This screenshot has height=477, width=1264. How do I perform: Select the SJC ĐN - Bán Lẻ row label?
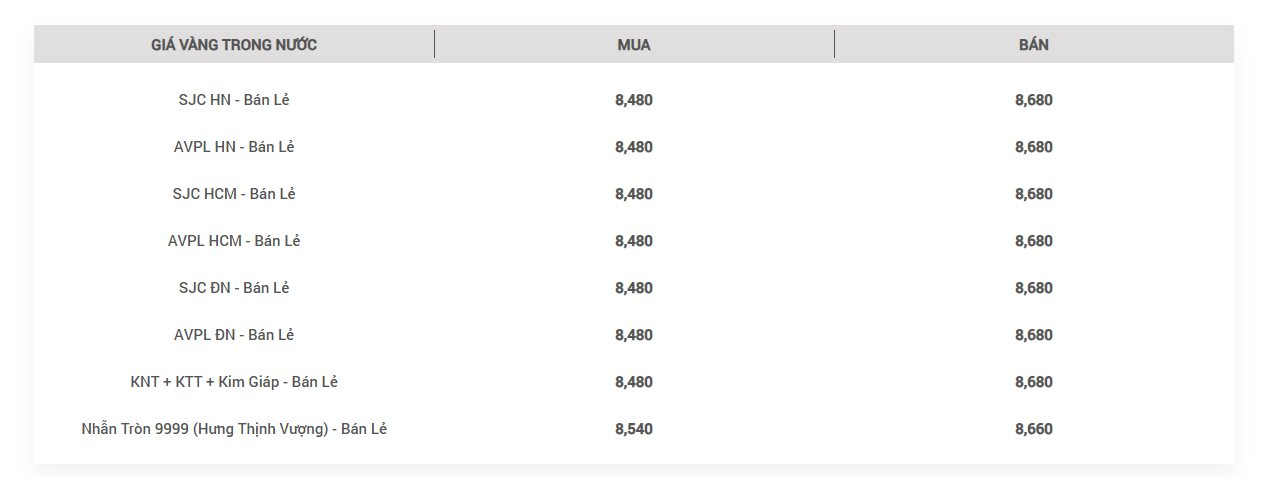(234, 288)
